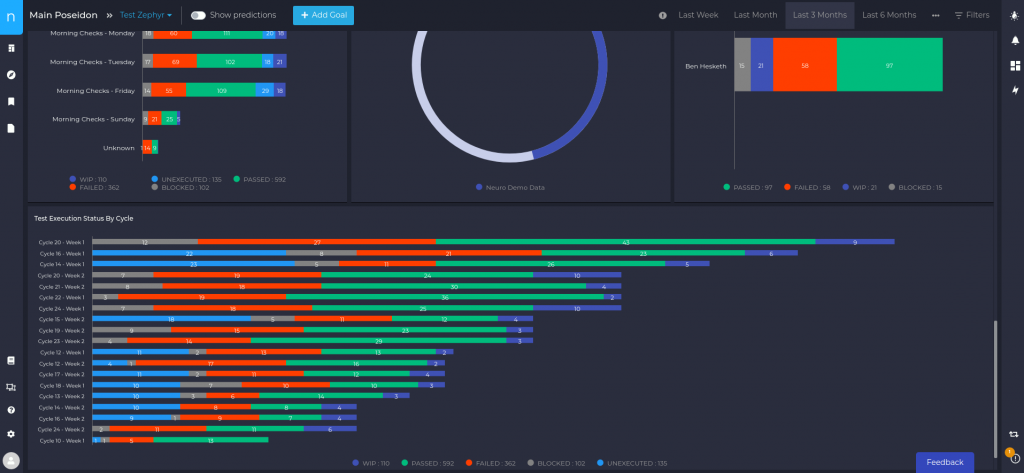Click the green 97 segment of the Ben Hesketh bar
Viewport: 1024px width, 473px height.
(889, 65)
